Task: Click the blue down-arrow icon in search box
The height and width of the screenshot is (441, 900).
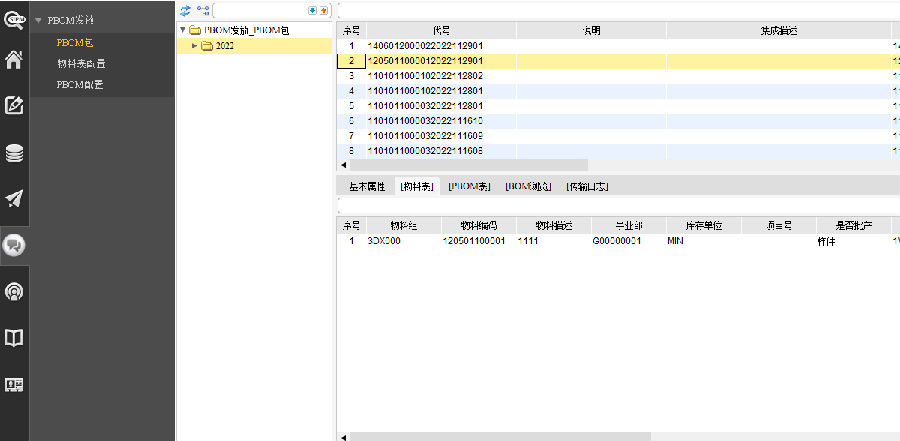Action: (312, 10)
